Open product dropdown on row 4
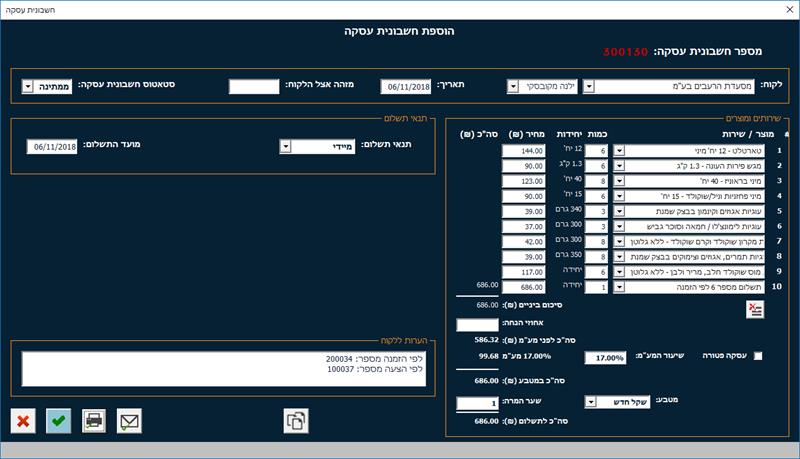 coord(619,196)
